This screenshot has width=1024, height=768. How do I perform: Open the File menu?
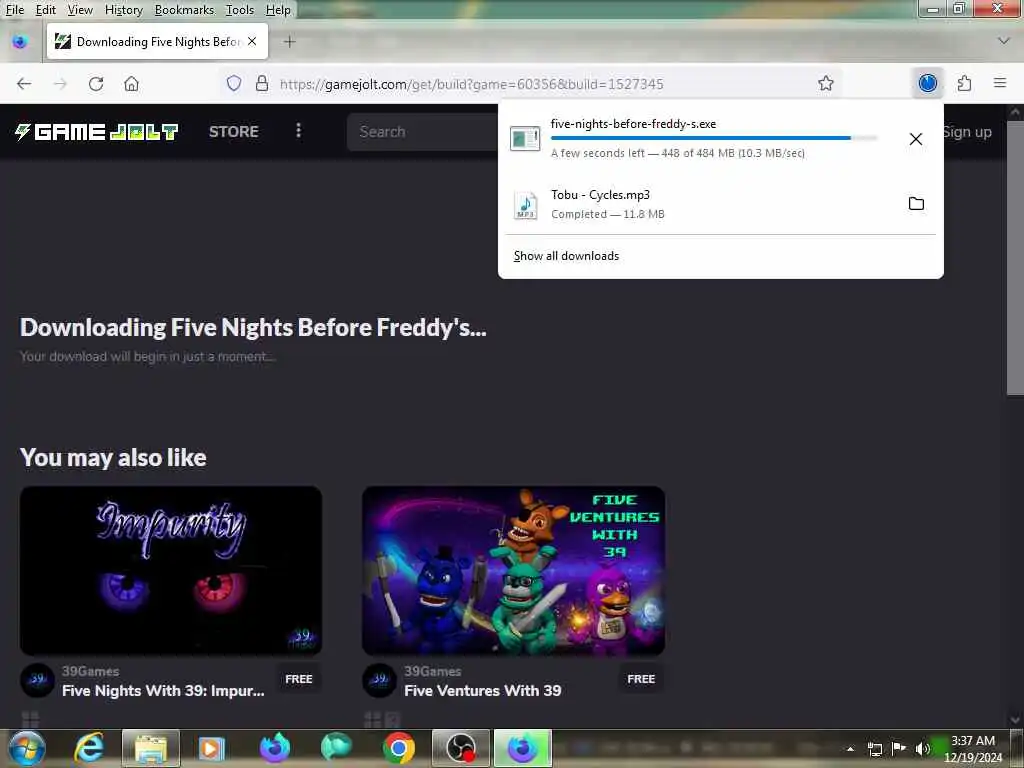pos(14,10)
